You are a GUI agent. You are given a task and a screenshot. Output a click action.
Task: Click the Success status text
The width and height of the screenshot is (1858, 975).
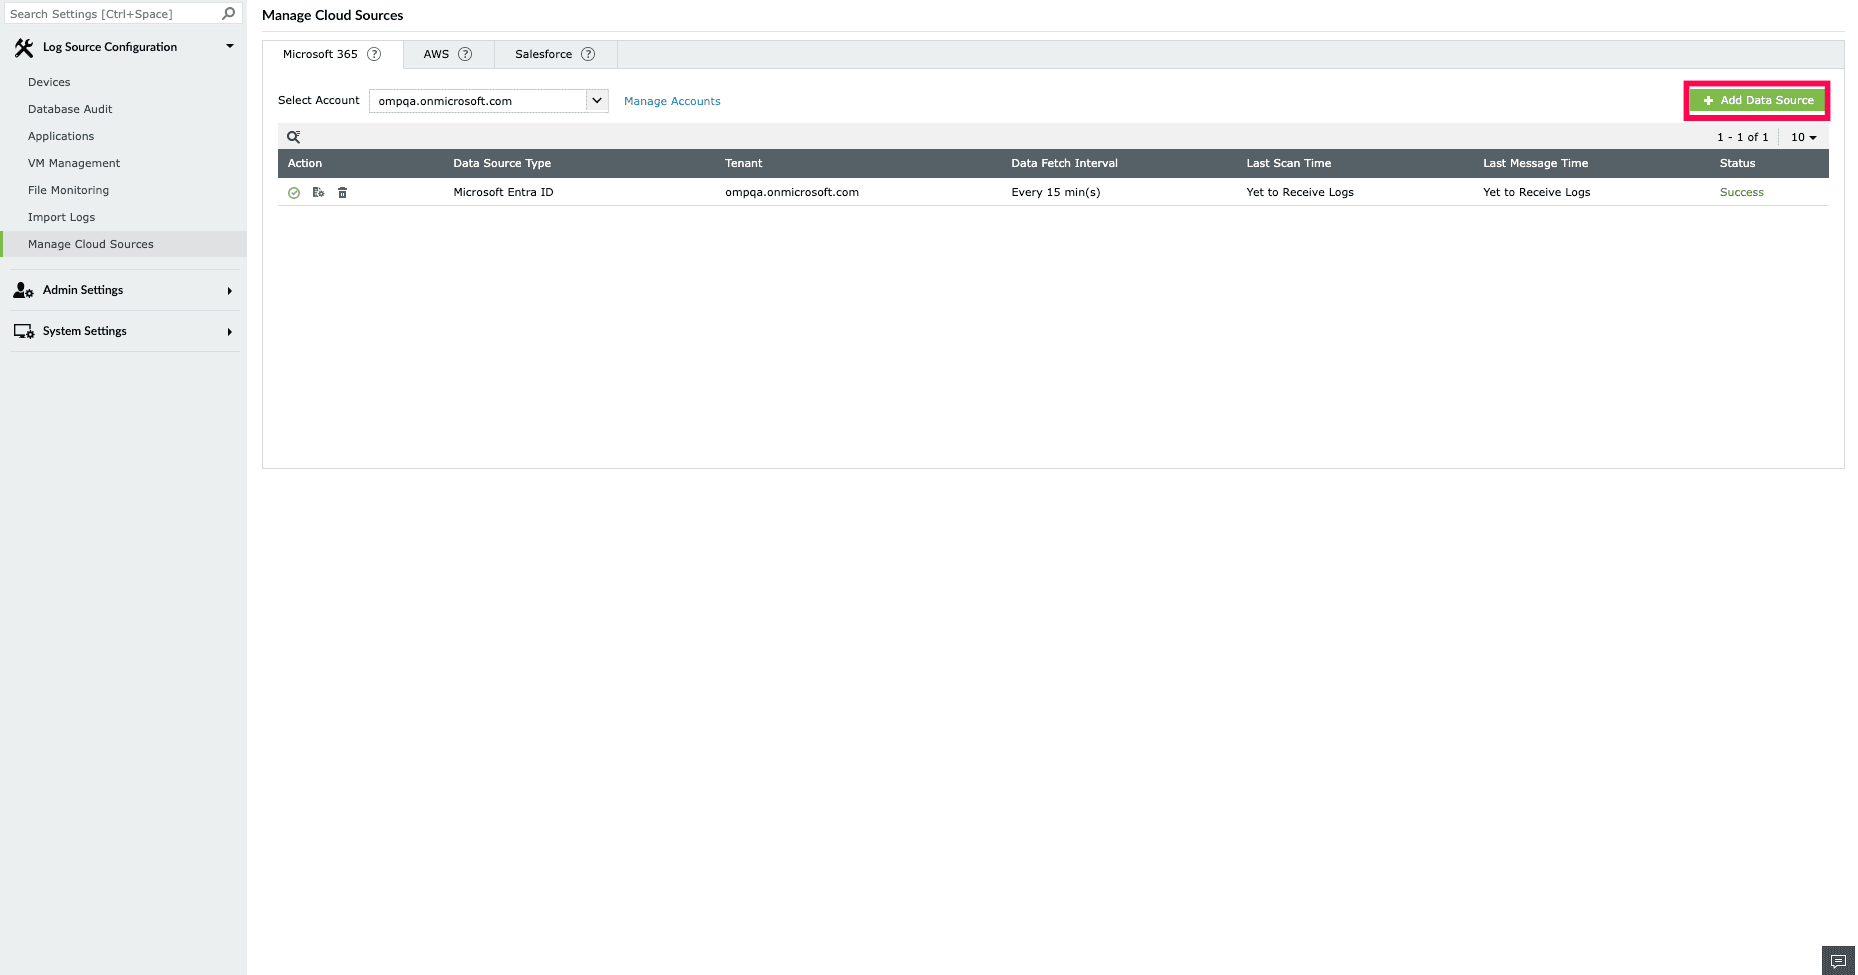tap(1741, 191)
